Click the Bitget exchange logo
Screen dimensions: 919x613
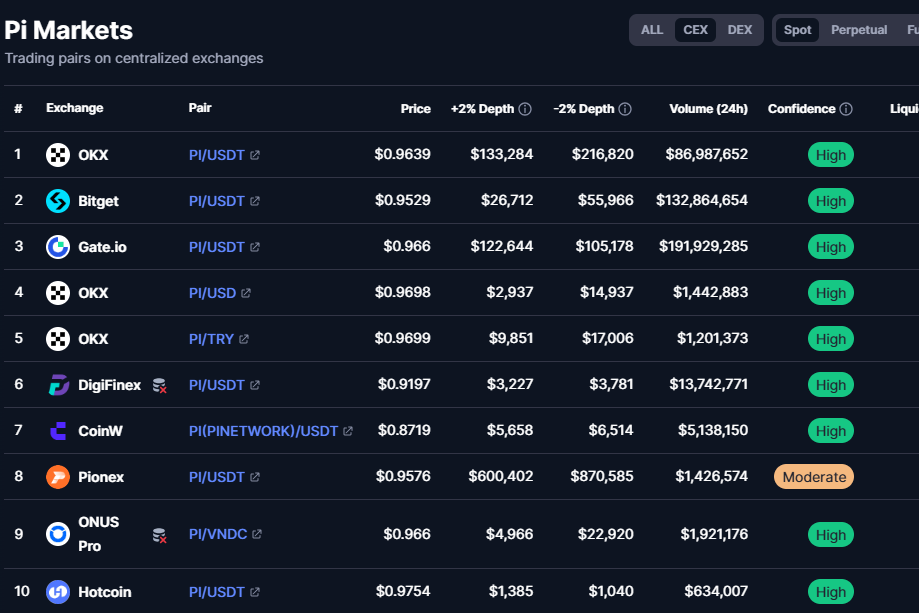58,201
